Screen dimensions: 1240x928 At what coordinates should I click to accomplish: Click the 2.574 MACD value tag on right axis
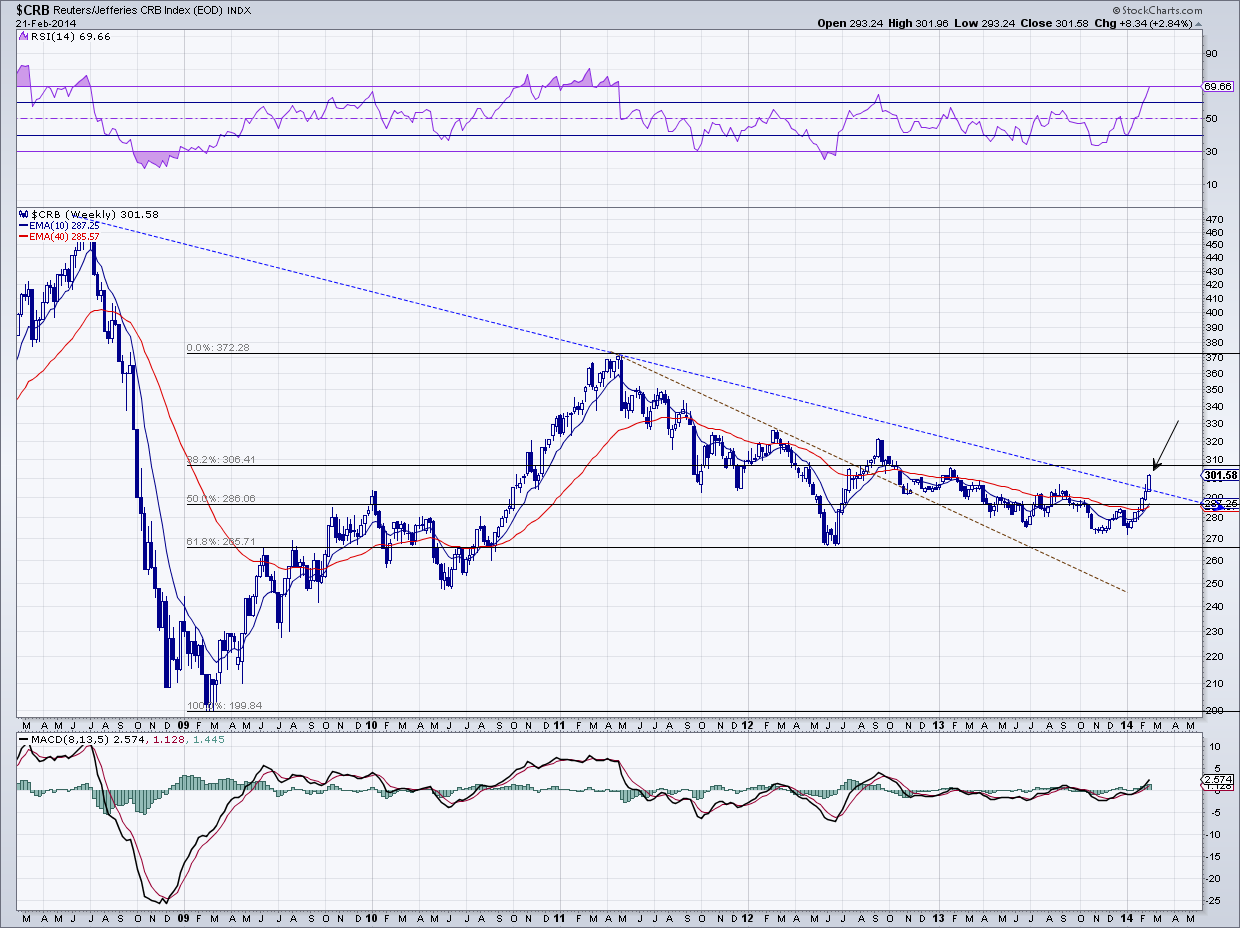click(1217, 778)
